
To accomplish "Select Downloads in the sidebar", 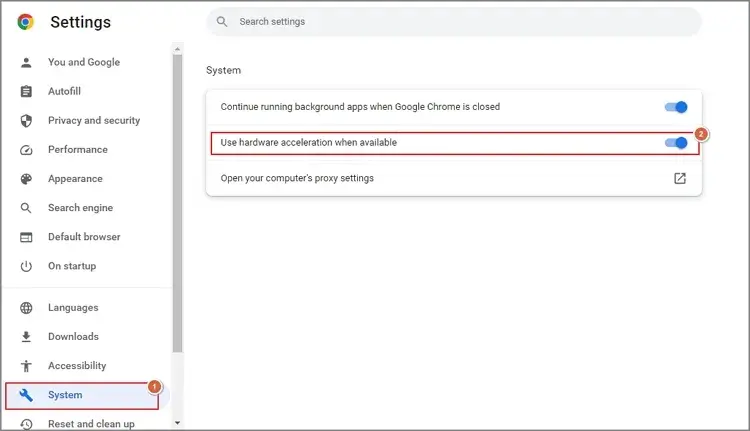I will click(73, 337).
